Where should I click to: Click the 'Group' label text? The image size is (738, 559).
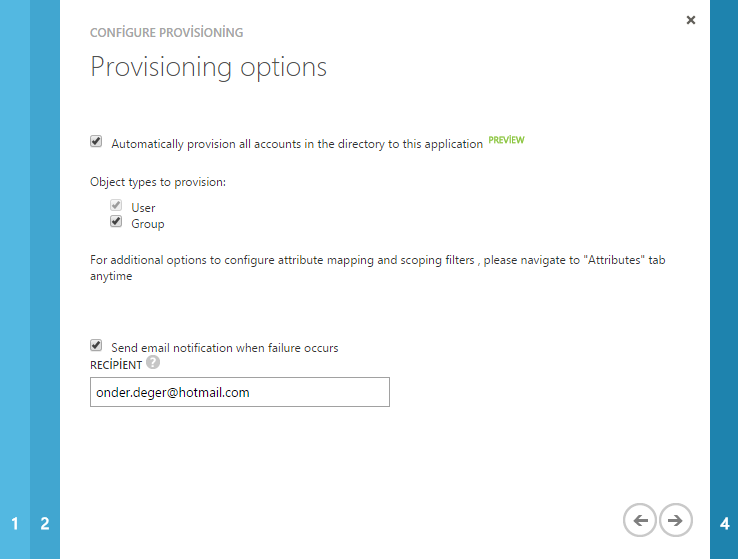[x=148, y=224]
